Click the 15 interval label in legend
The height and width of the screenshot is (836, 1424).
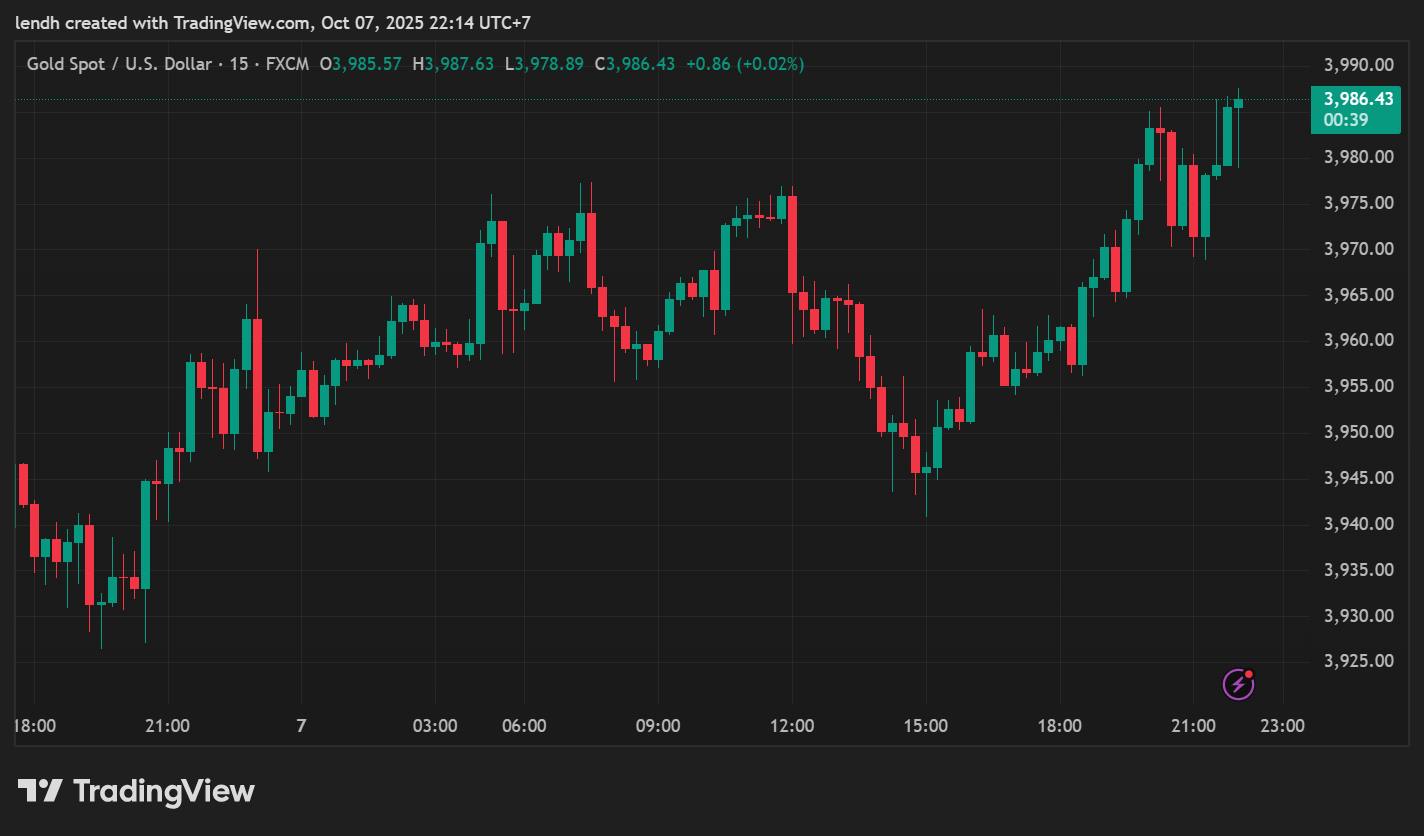(239, 64)
